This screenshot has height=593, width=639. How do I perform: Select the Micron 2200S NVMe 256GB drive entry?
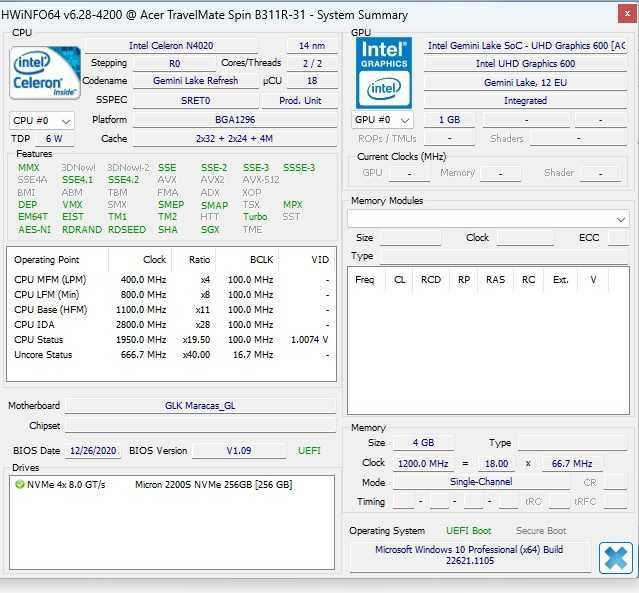[x=213, y=484]
